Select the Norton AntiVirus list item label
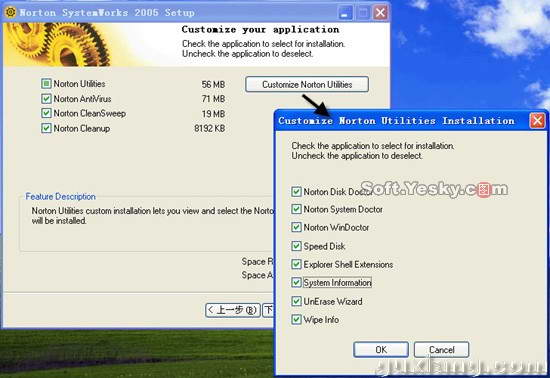 click(x=82, y=99)
